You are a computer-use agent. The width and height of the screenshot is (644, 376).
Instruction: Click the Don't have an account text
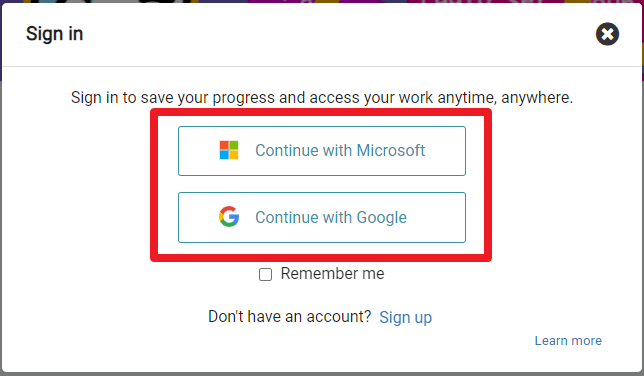click(x=290, y=316)
